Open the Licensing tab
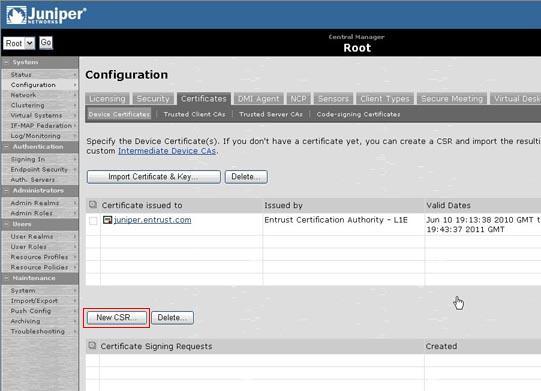The image size is (541, 391). [x=107, y=99]
